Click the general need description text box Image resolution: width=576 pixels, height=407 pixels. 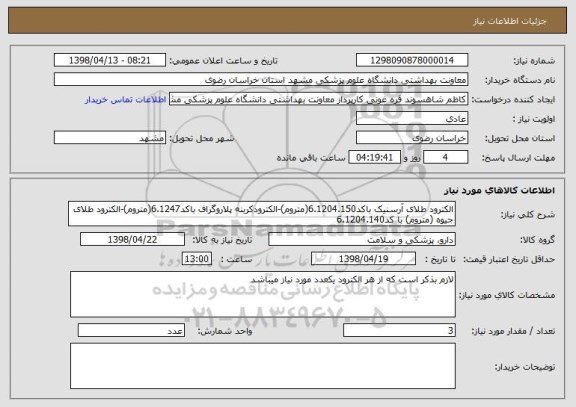pyautogui.click(x=262, y=214)
